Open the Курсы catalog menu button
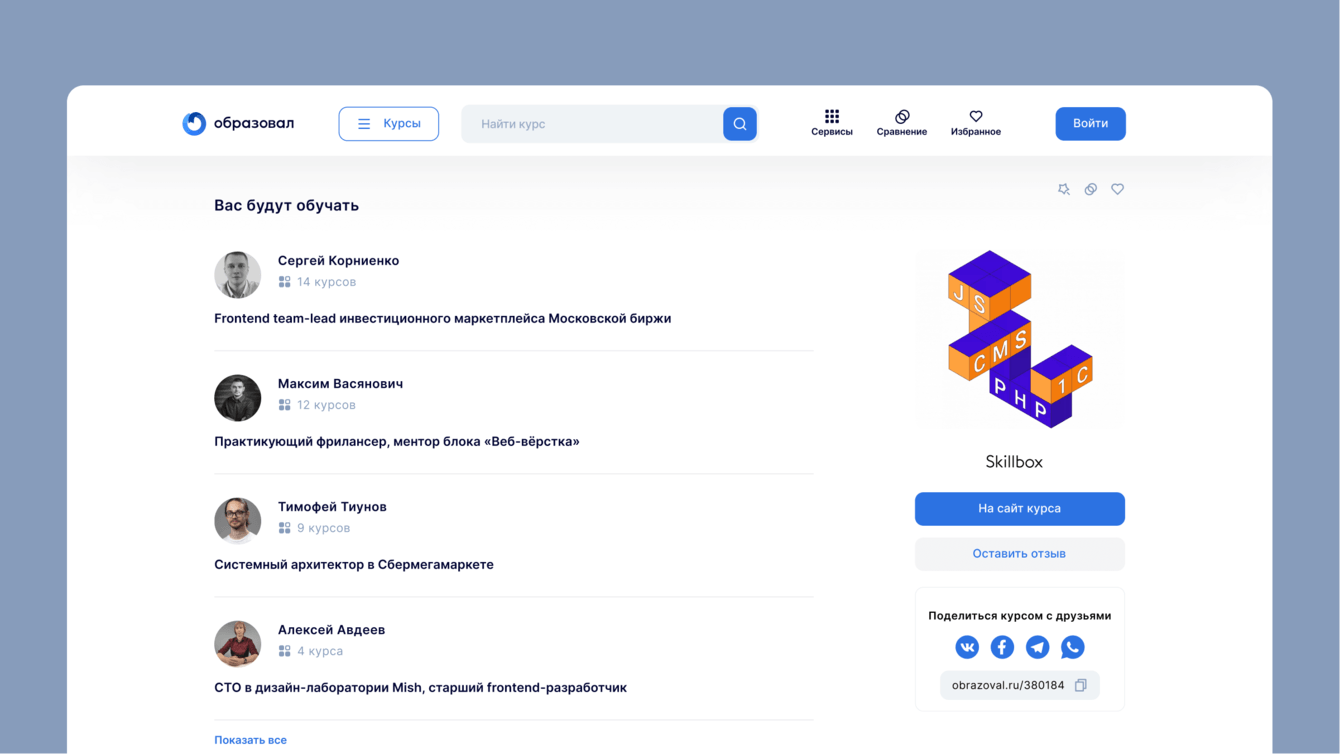Viewport: 1340px width, 754px height. [389, 124]
